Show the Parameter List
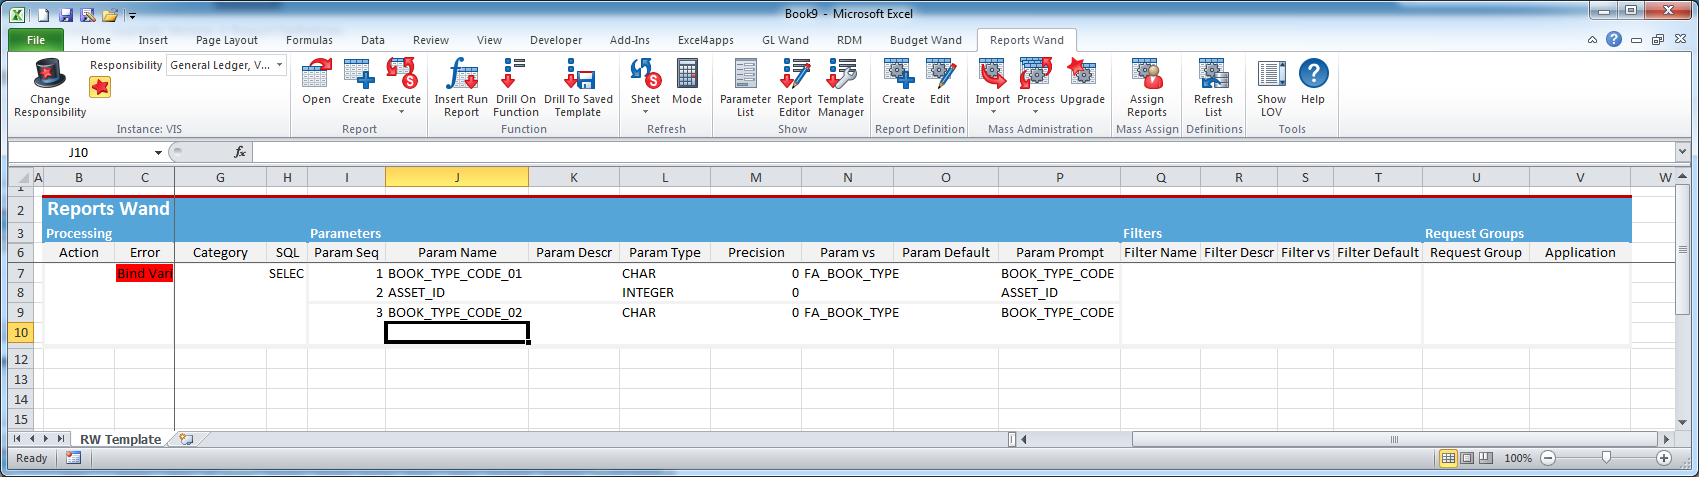This screenshot has width=1699, height=477. coord(745,74)
